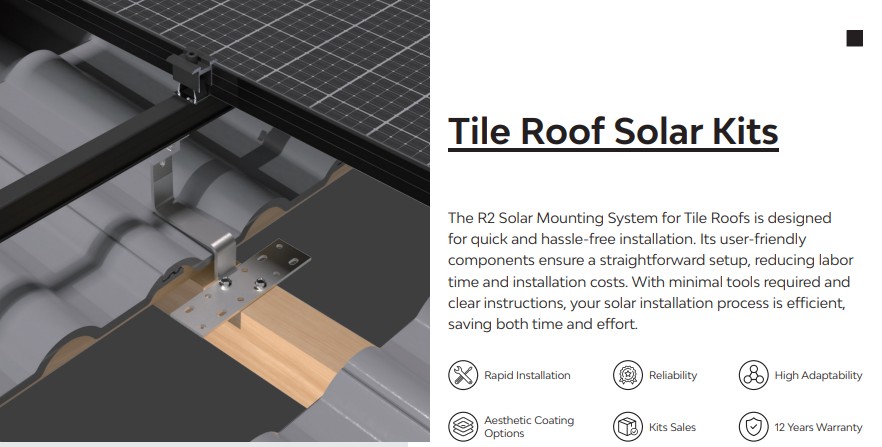Click the Reliability badge icon
Viewport: 882px width, 447px height.
pyautogui.click(x=628, y=375)
